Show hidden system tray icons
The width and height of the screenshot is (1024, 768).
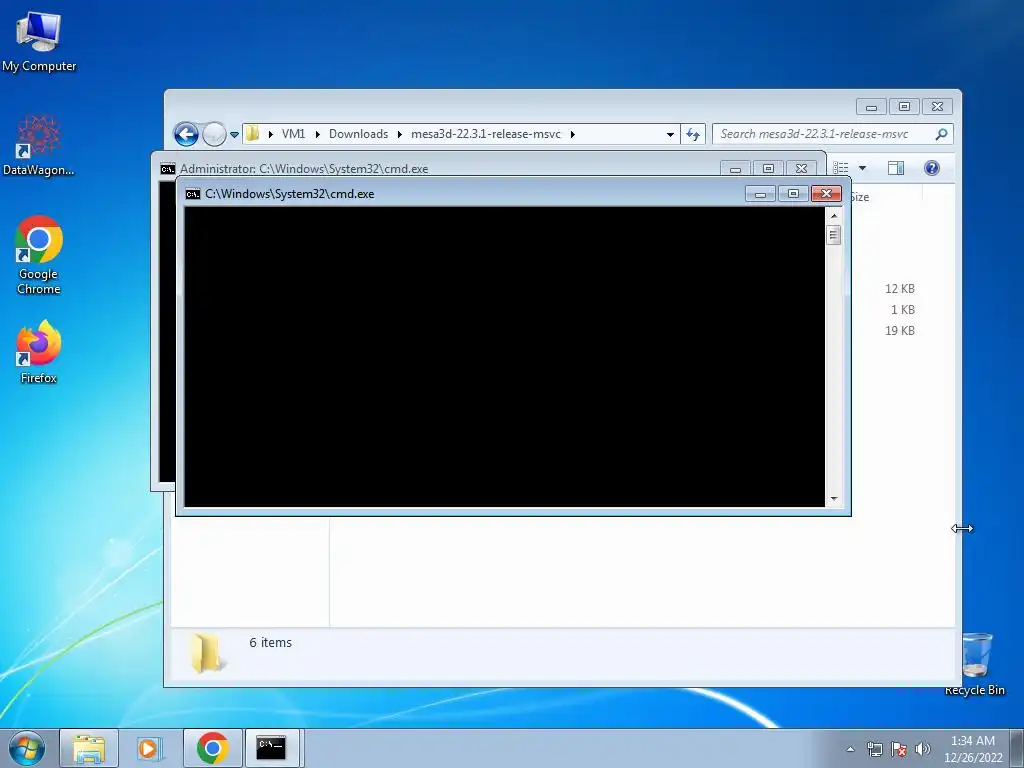coord(850,749)
